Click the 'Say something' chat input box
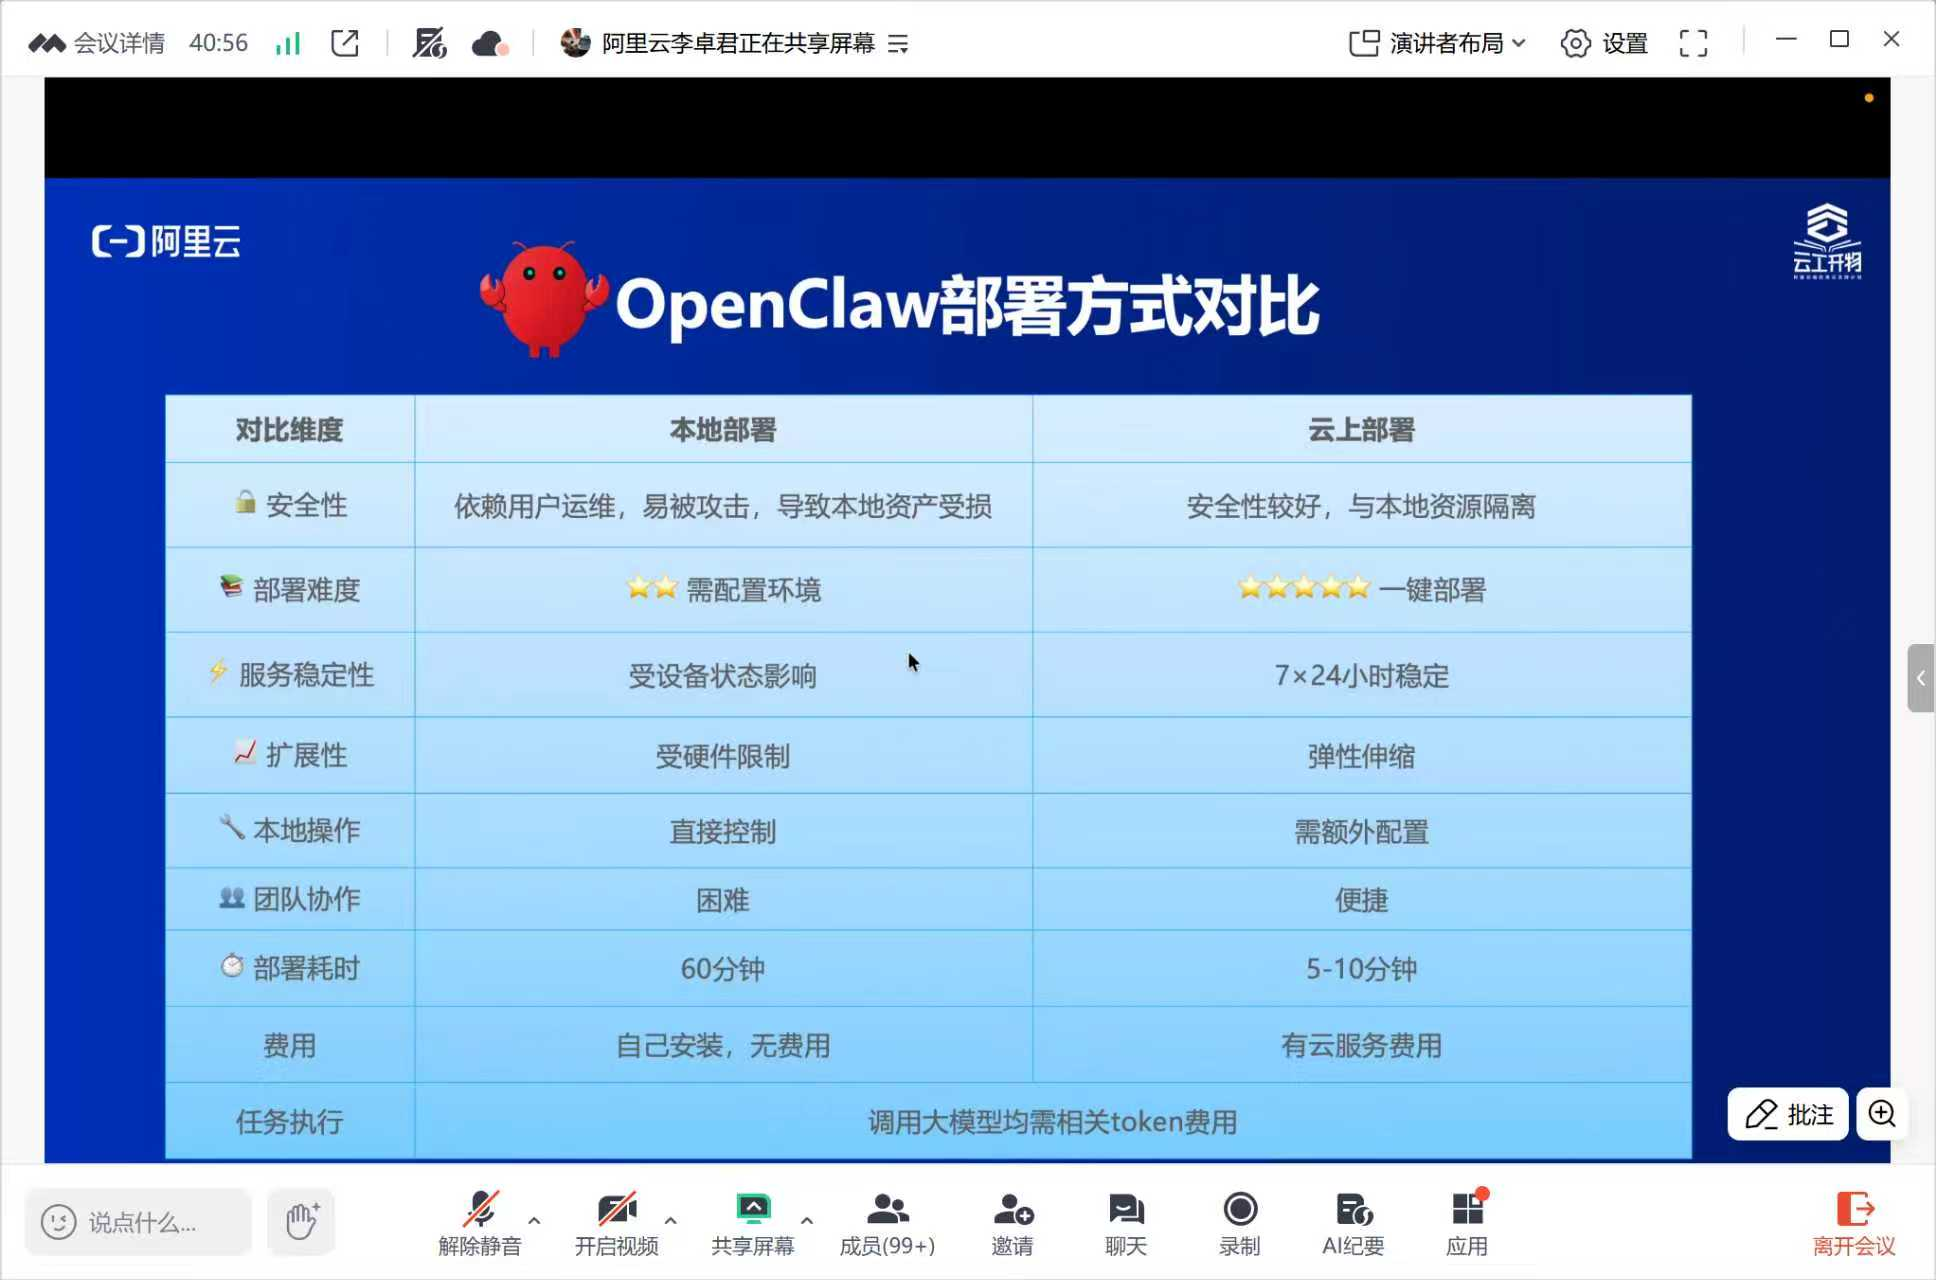Screen dimensions: 1936x1280 [x=140, y=1222]
